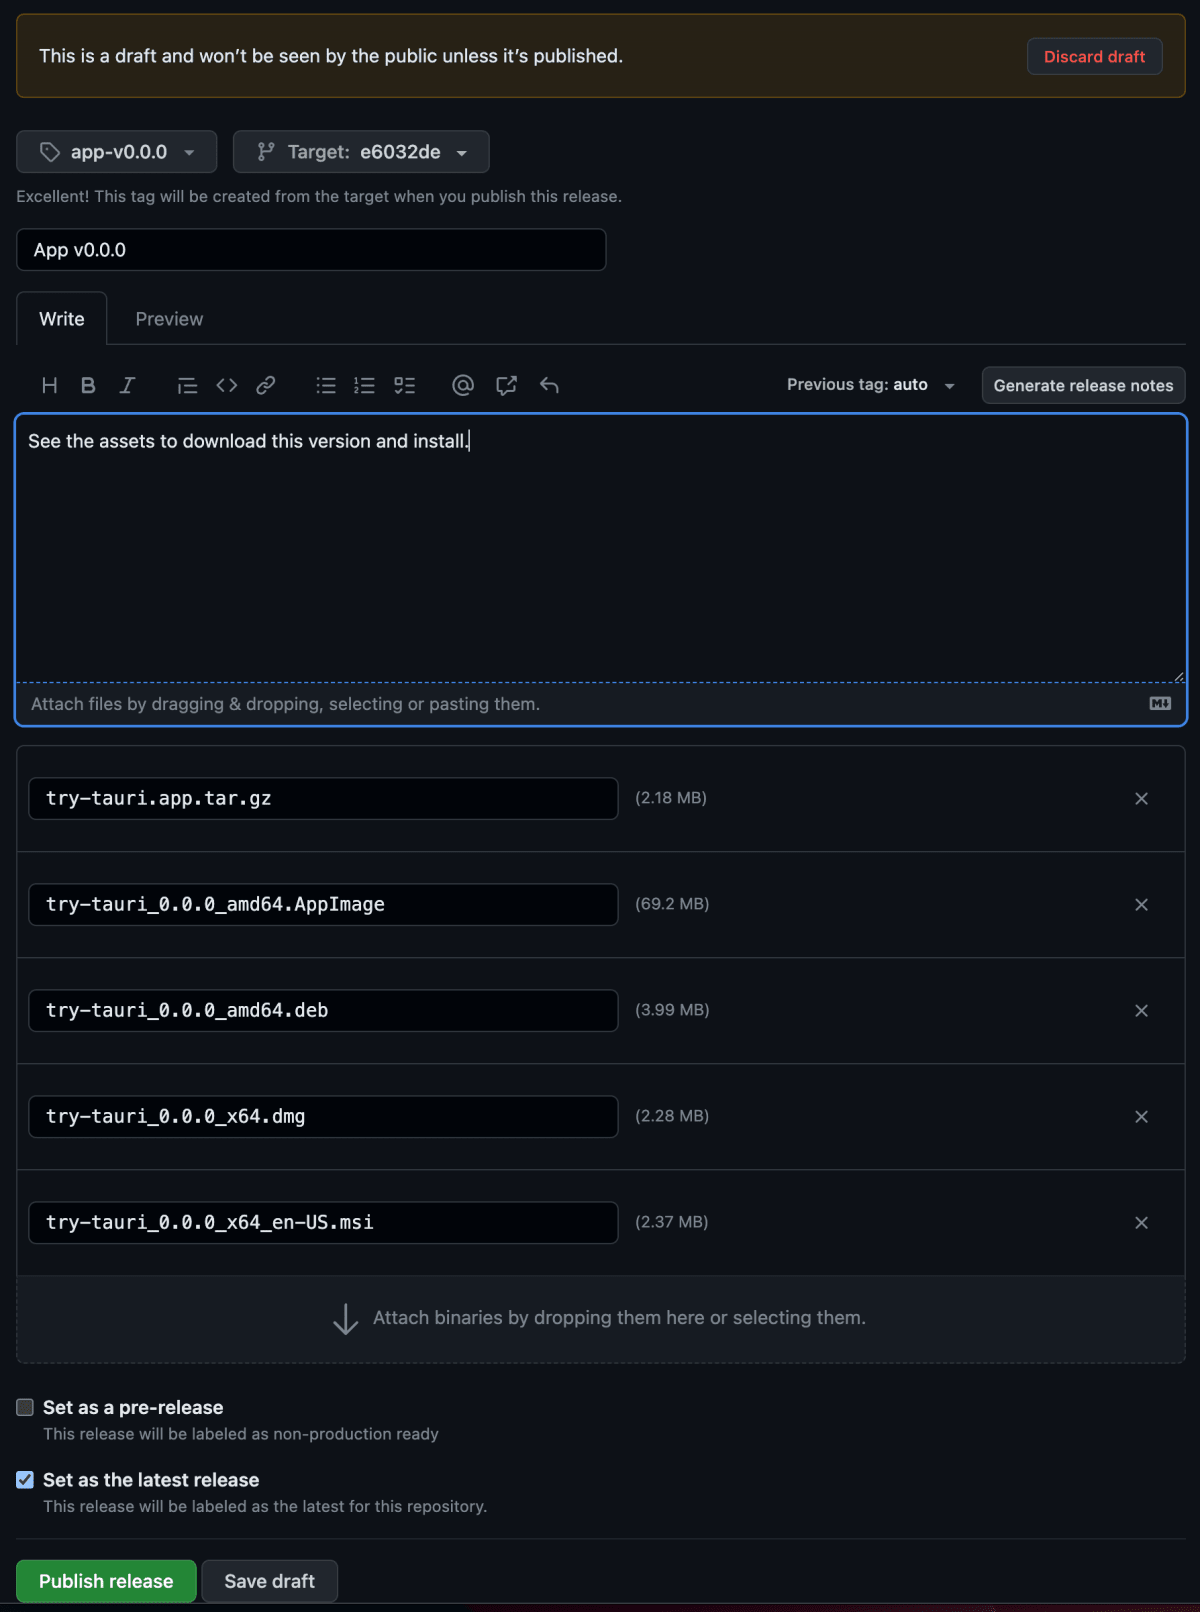
Task: Open the mention suggestions with the @ icon
Action: (462, 385)
